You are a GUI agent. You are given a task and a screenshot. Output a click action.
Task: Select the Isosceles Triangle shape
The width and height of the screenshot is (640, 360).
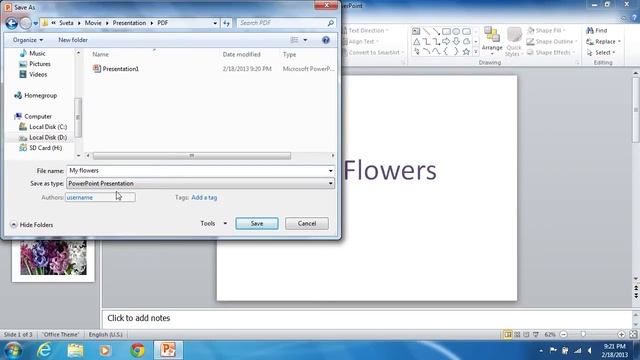coord(416,42)
